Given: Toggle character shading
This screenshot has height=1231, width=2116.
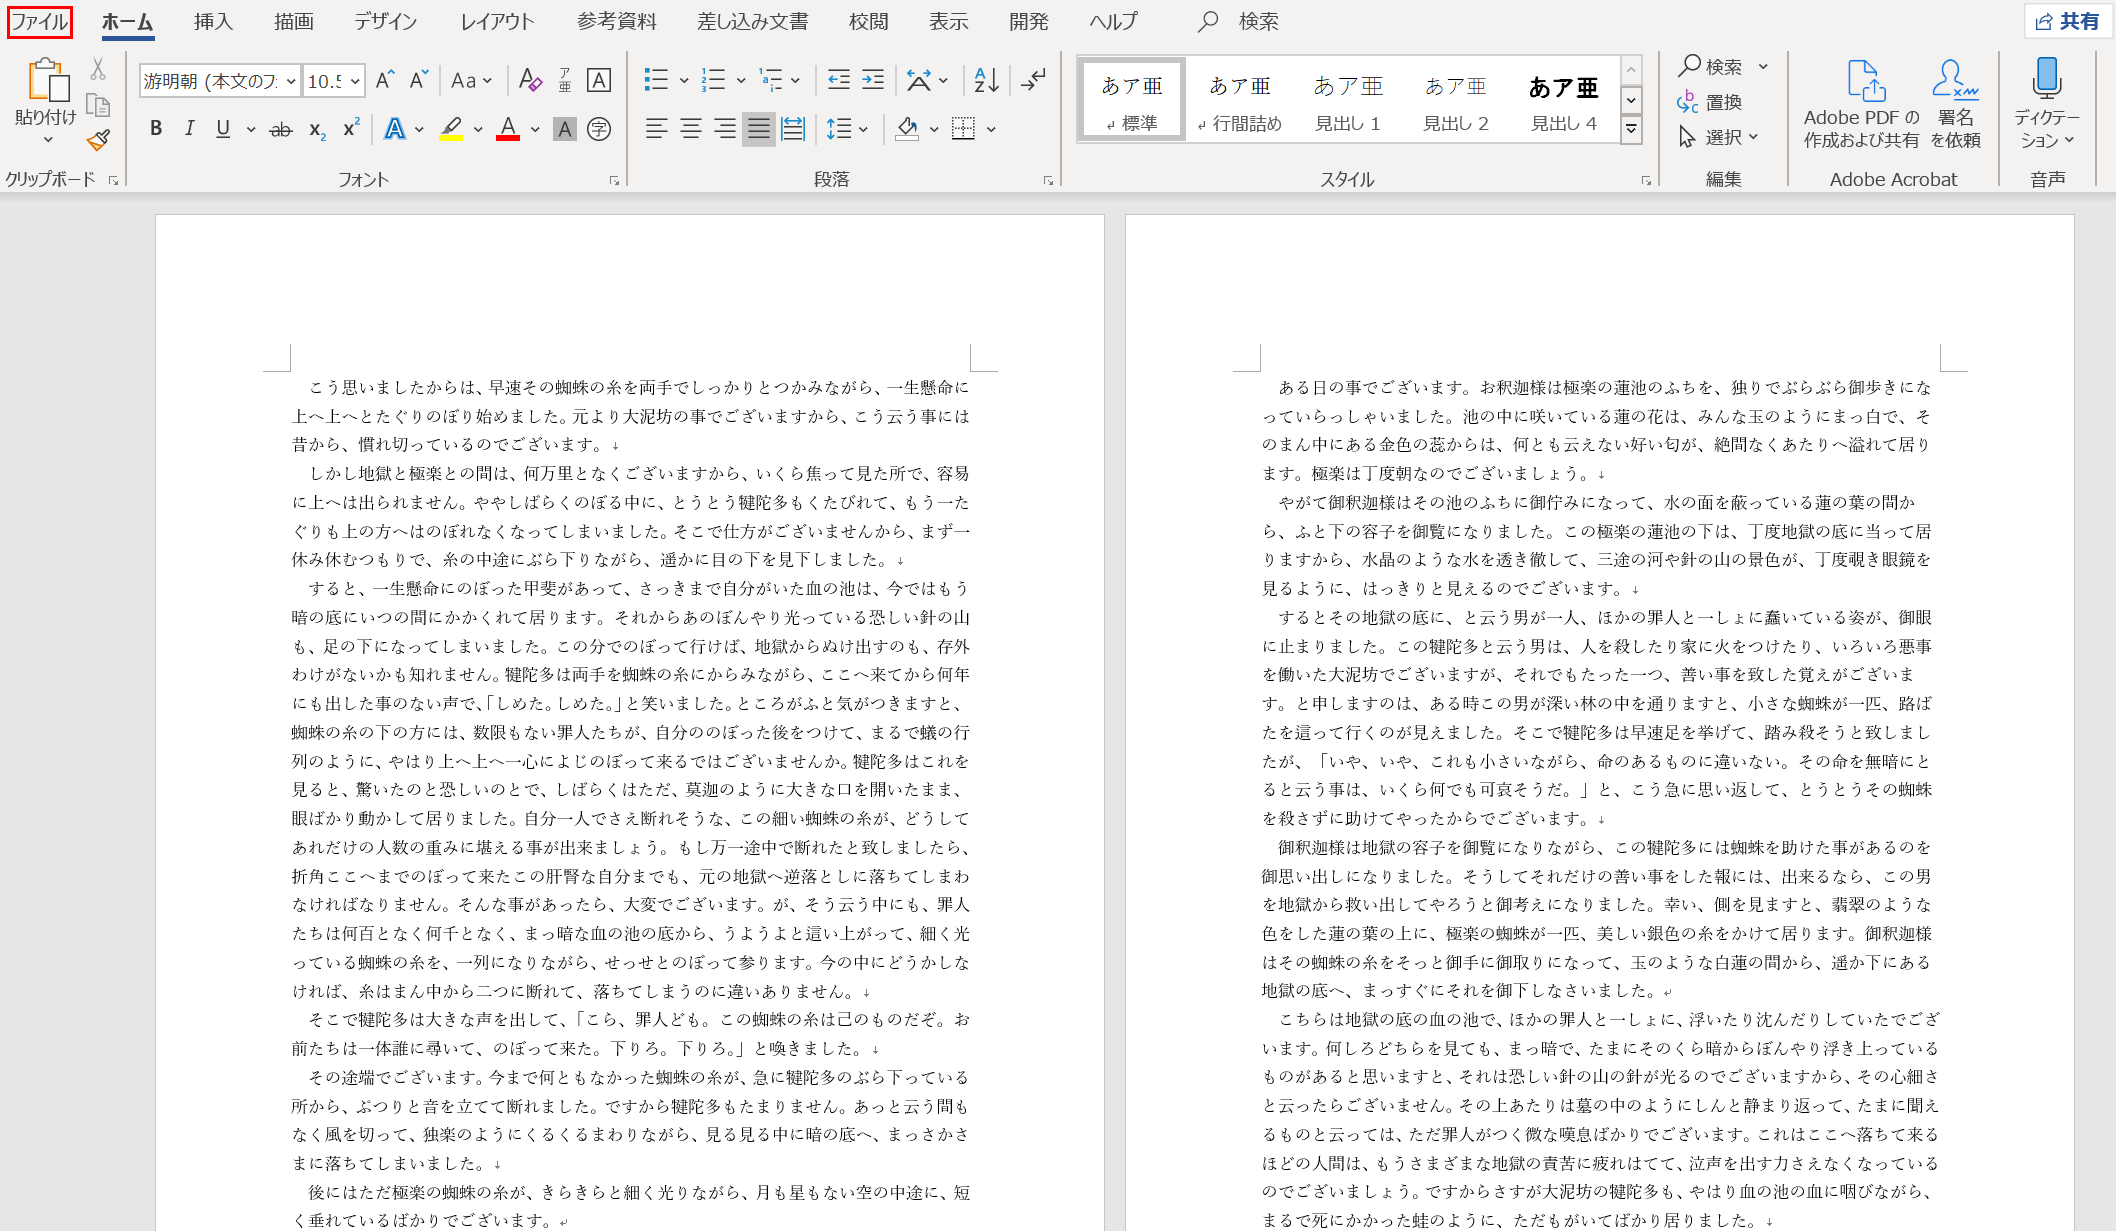Looking at the screenshot, I should [565, 129].
